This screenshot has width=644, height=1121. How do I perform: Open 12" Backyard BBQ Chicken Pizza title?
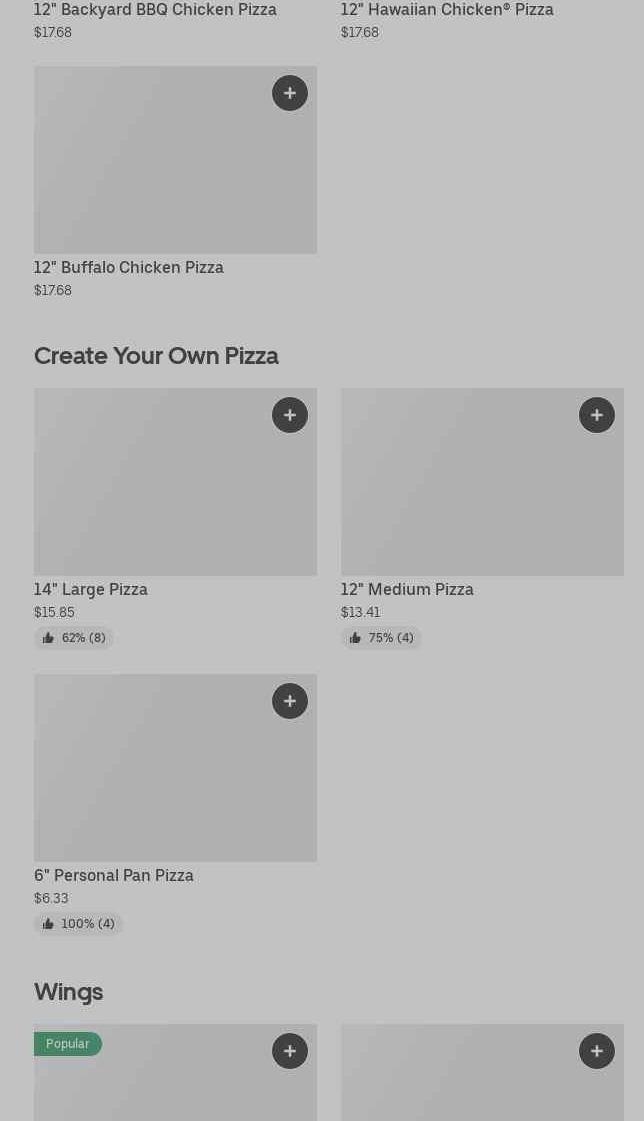pyautogui.click(x=155, y=10)
